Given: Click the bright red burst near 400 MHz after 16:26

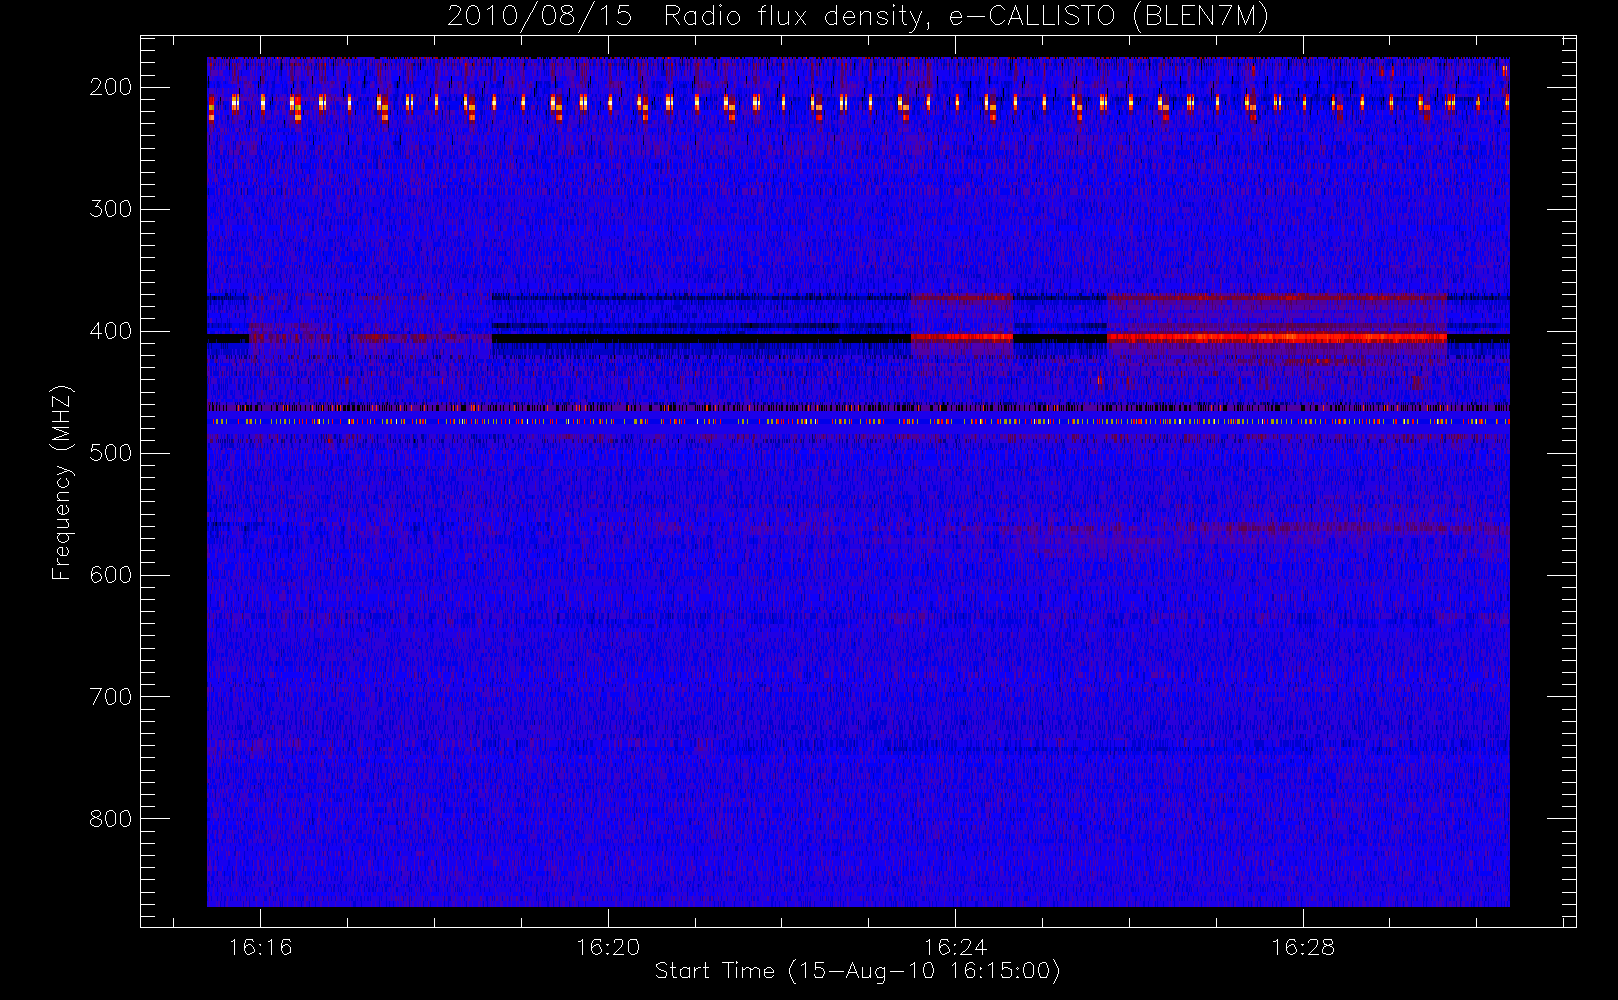Looking at the screenshot, I should point(1277,338).
